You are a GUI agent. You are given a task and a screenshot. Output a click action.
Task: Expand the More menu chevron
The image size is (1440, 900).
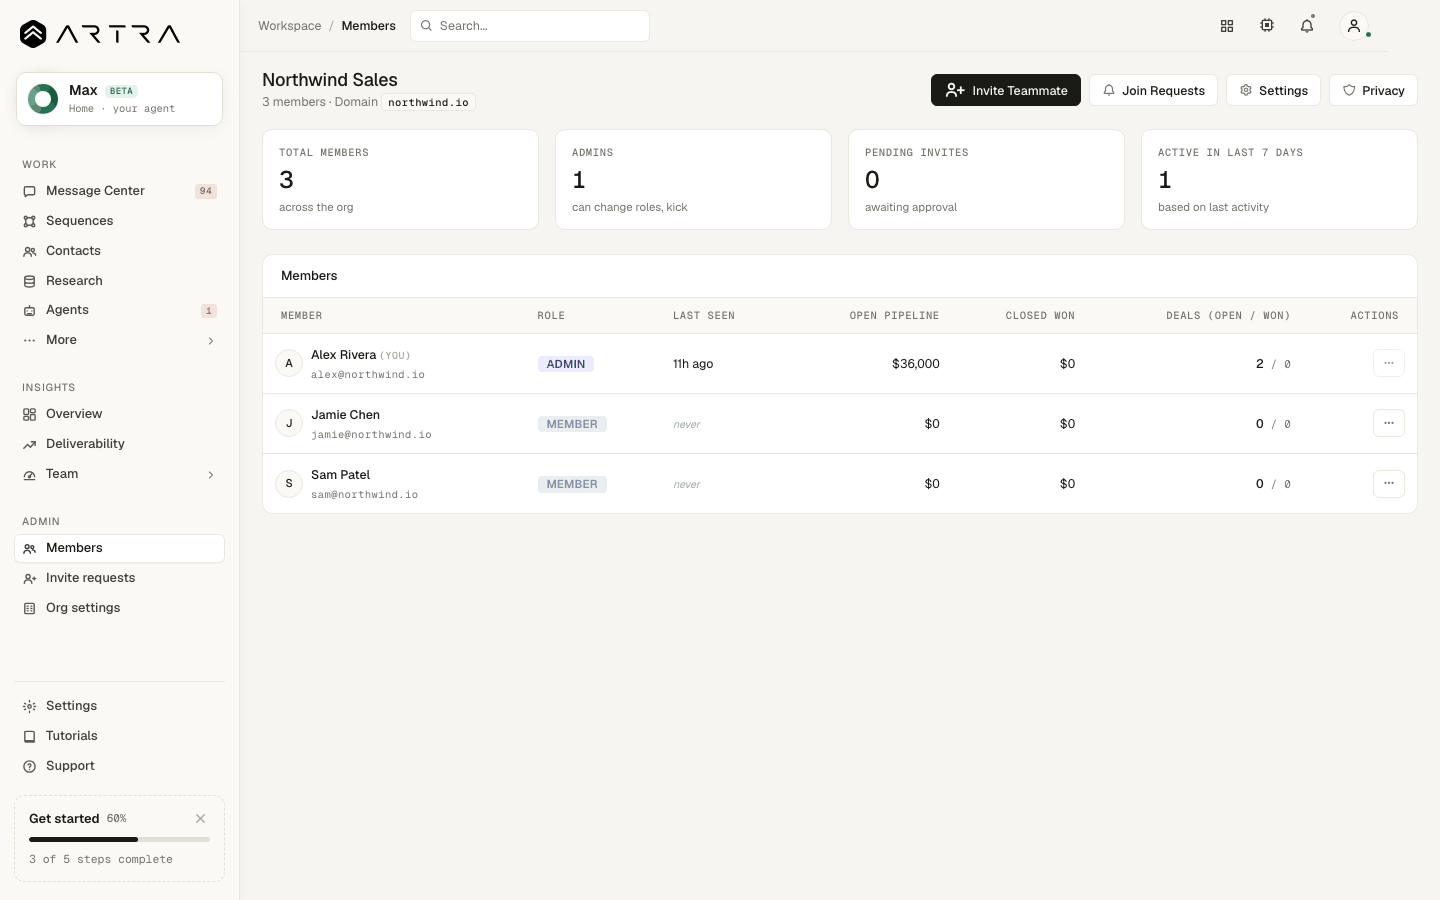pos(211,341)
